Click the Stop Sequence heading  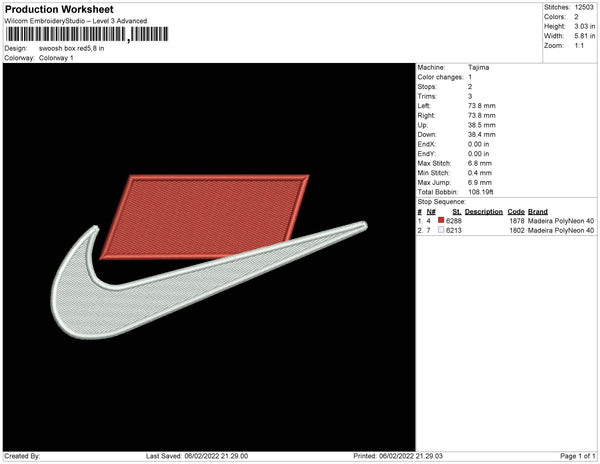click(441, 202)
